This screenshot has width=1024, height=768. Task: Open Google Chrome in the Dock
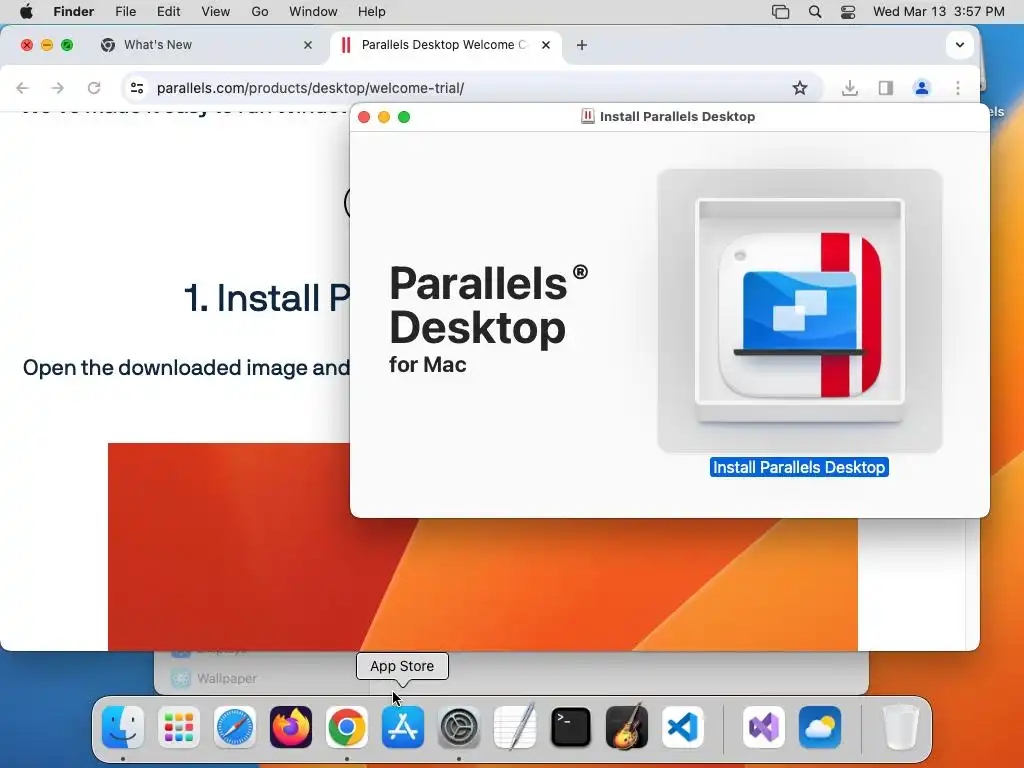coord(347,727)
